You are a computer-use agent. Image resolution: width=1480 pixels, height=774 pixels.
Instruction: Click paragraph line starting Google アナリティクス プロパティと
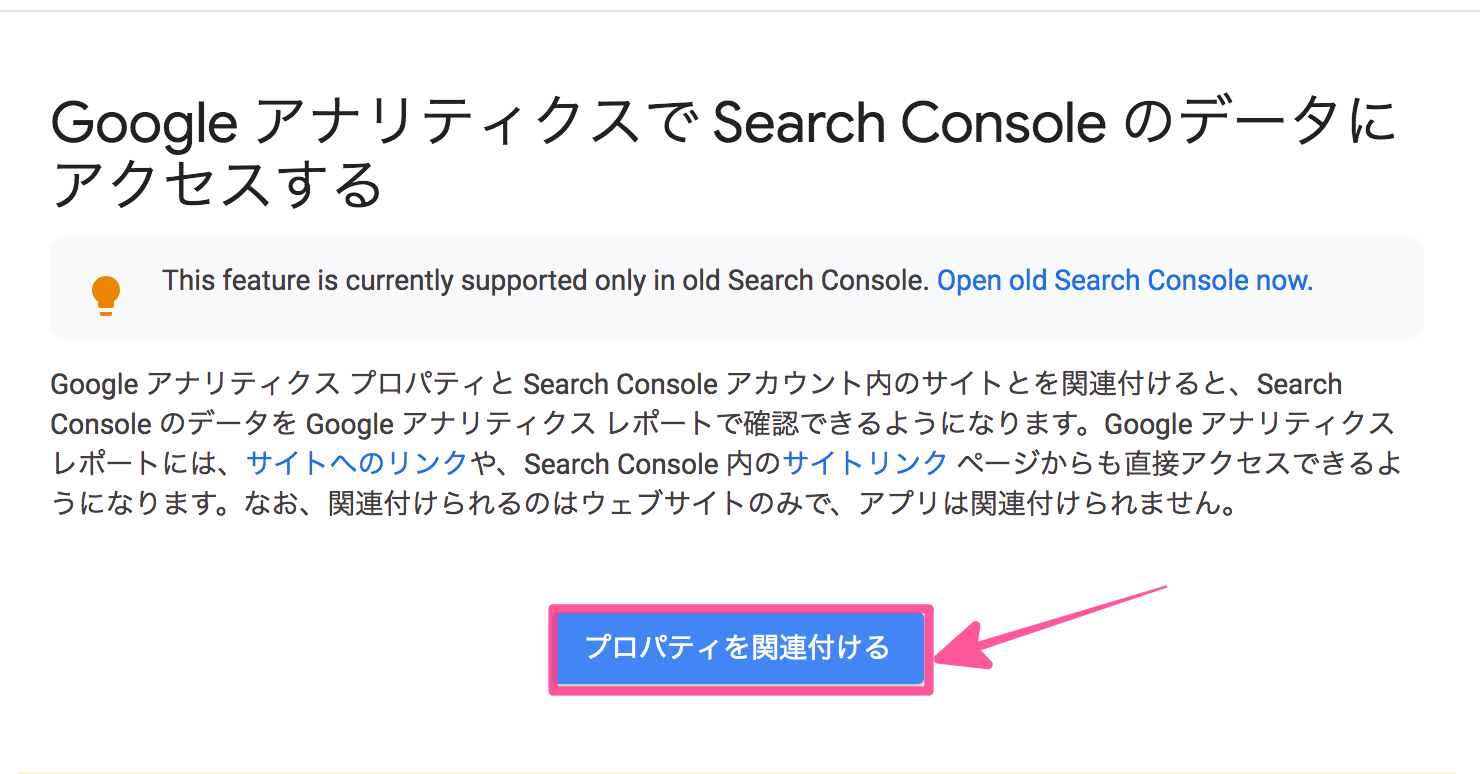tap(696, 384)
